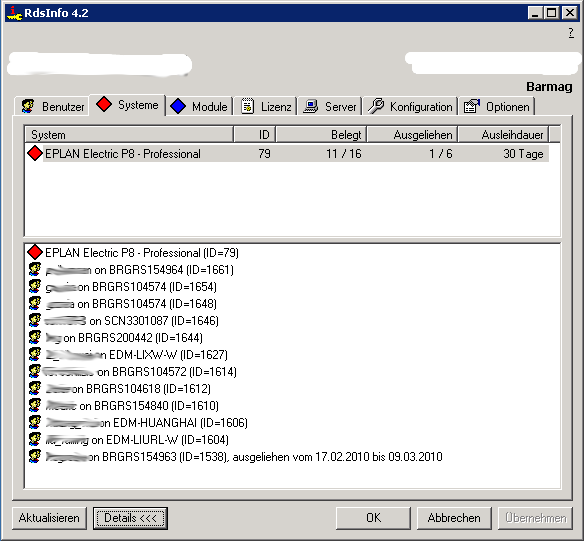The height and width of the screenshot is (541, 584).
Task: Select entry 'on BRGRS200442 (ID=1644)'
Action: (x=133, y=338)
